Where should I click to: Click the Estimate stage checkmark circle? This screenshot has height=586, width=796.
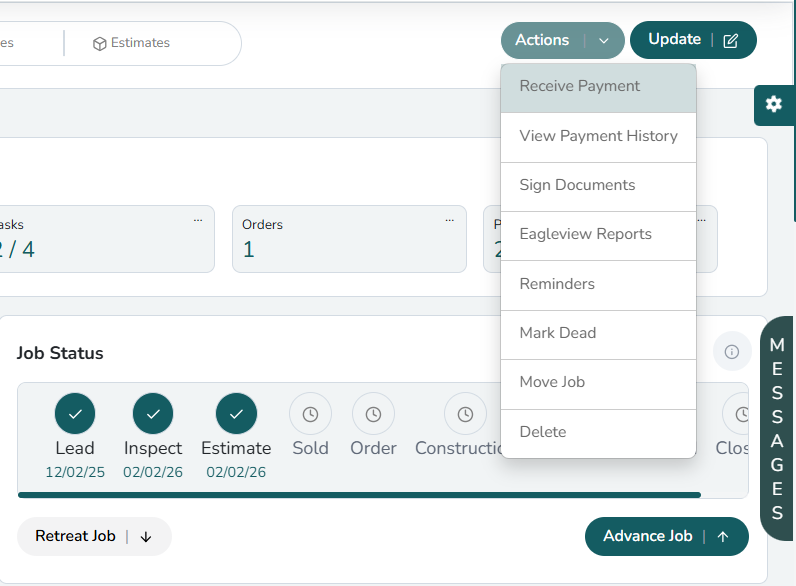(236, 413)
